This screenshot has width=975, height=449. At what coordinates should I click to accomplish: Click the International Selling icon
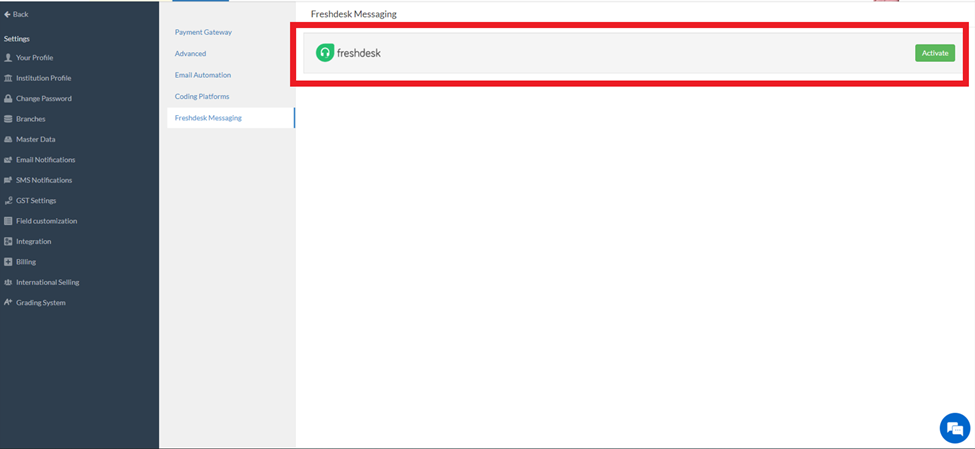8,282
